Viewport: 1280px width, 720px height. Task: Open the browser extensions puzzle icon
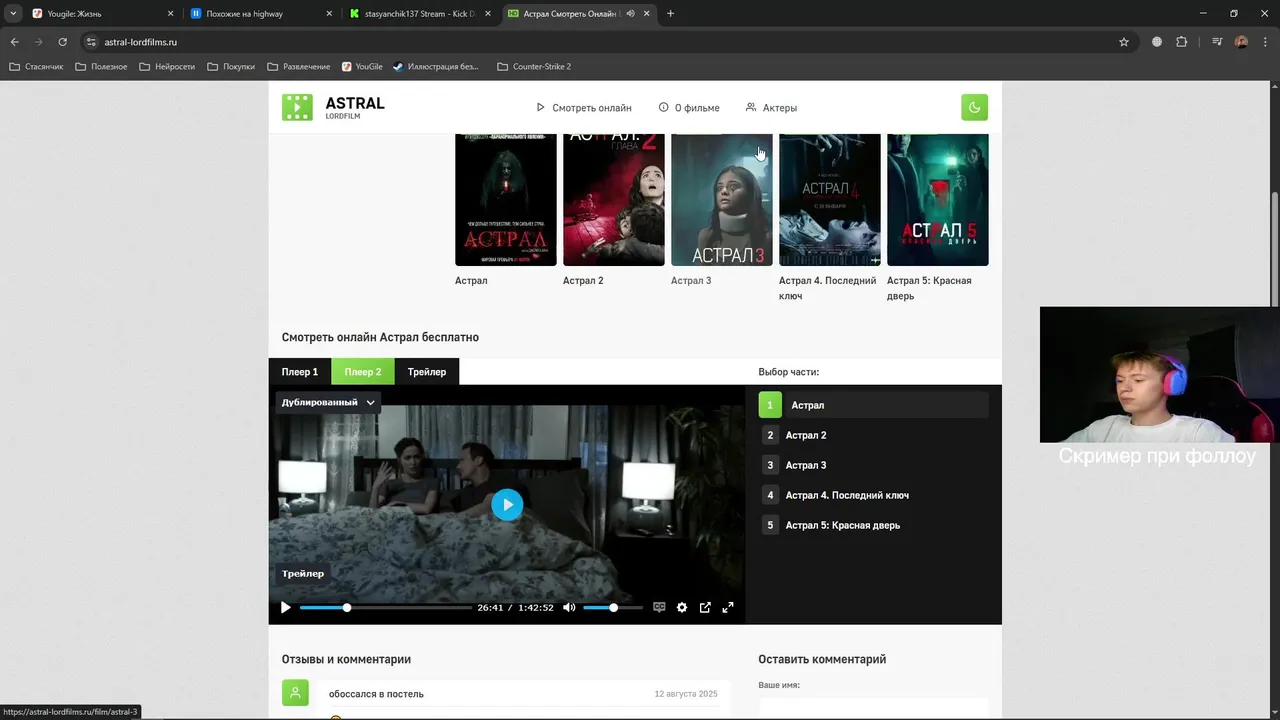tap(1182, 42)
